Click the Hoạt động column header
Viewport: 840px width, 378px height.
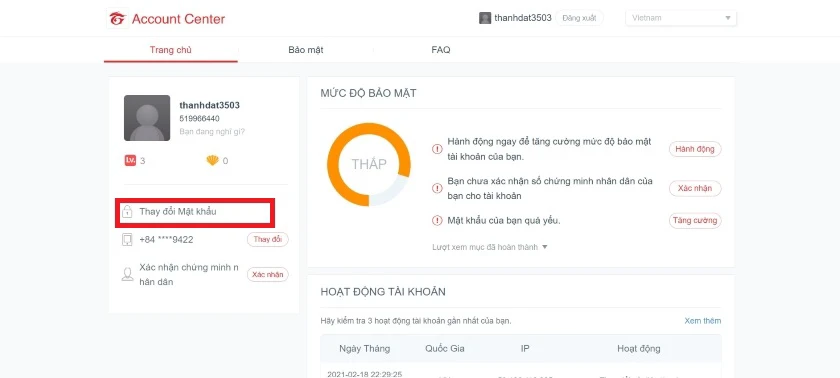tap(639, 349)
